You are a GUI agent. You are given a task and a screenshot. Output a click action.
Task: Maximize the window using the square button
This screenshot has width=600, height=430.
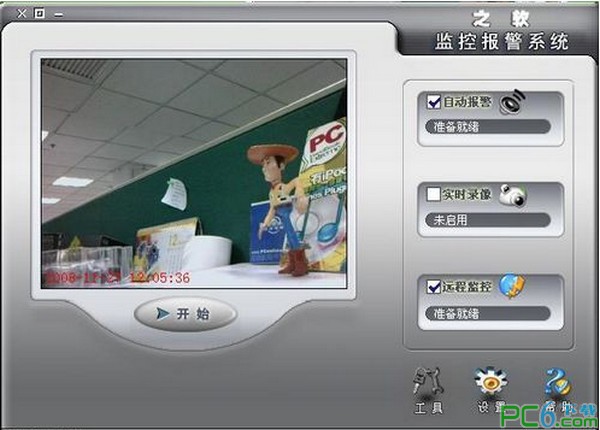coord(40,14)
